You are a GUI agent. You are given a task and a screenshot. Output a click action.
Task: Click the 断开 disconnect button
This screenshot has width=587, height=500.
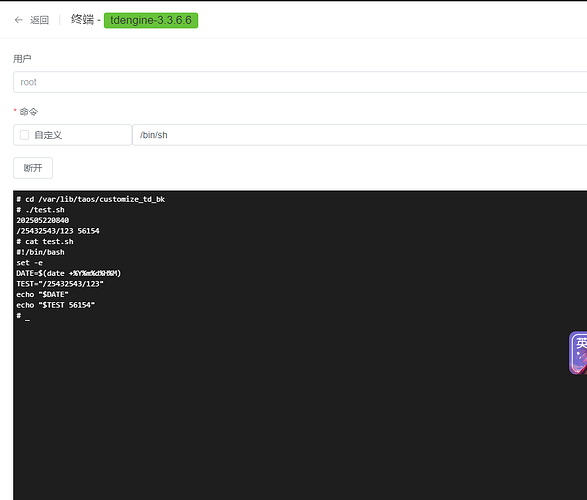(x=33, y=168)
